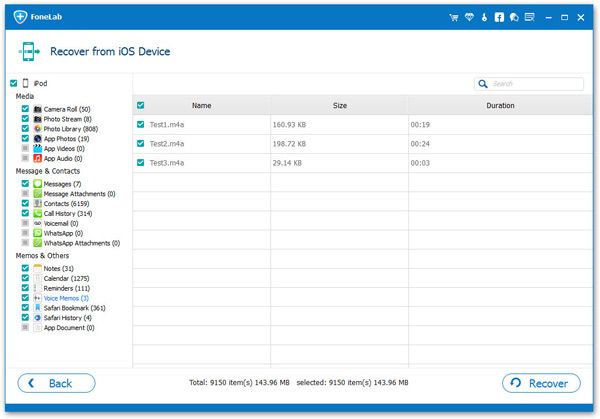The height and width of the screenshot is (419, 600).
Task: Uncheck the Test1.m4a checkbox
Action: 140,124
